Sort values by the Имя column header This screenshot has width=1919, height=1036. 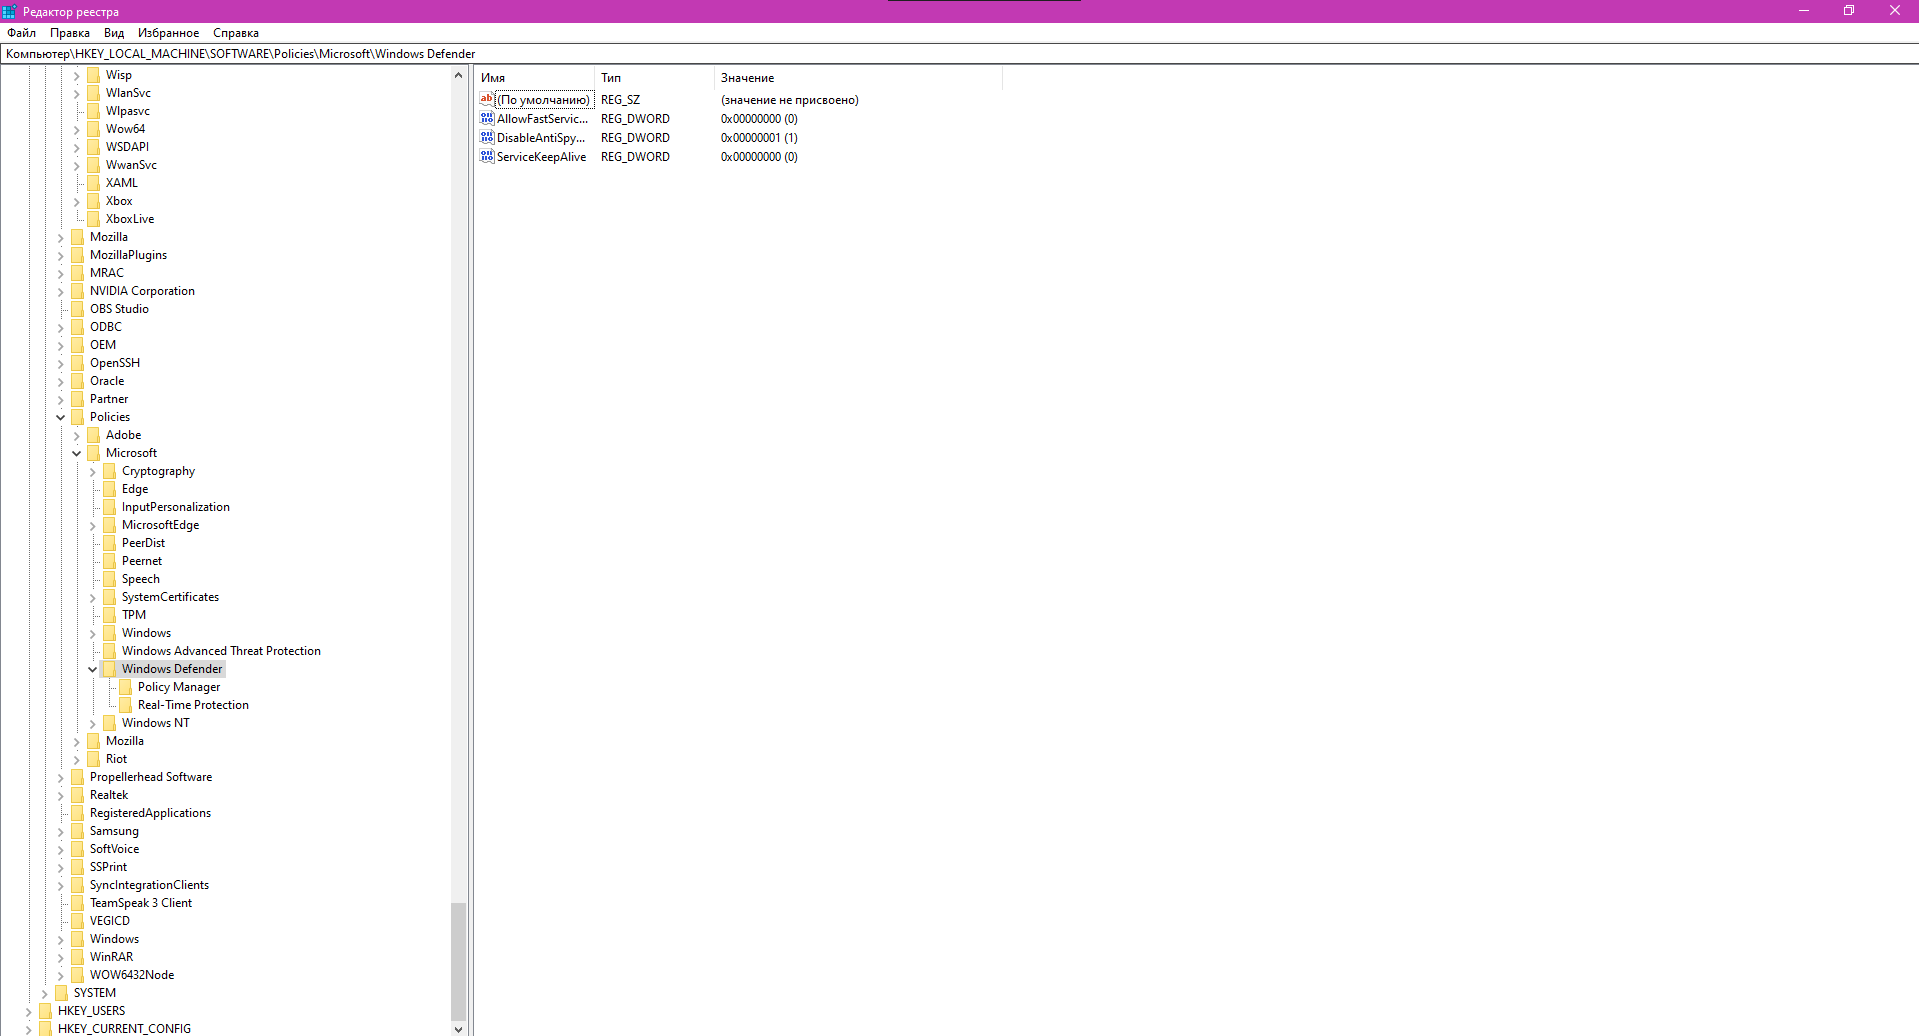(x=534, y=78)
